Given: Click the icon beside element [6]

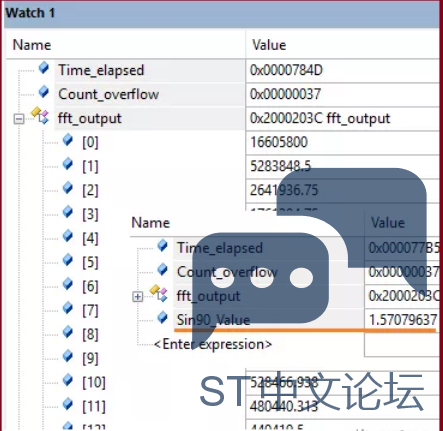Looking at the screenshot, I should 68,284.
